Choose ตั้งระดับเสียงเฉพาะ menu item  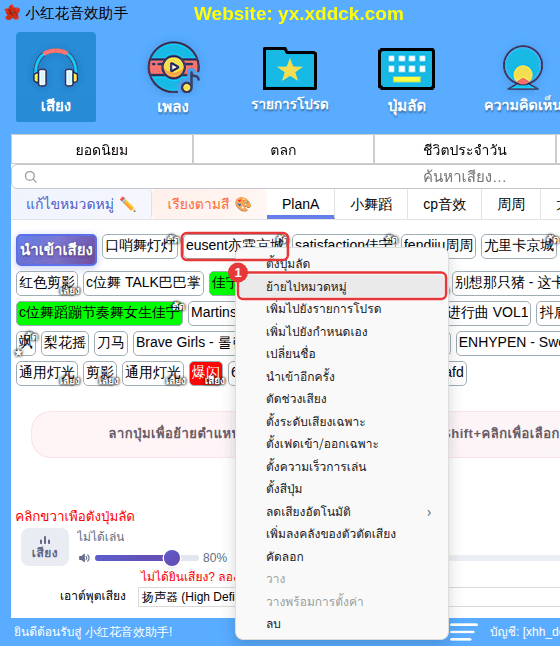tap(342, 421)
